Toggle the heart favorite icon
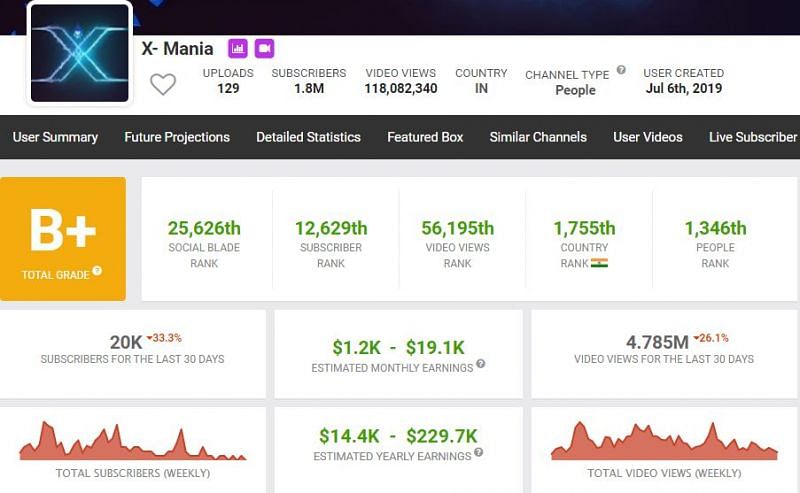Image resolution: width=800 pixels, height=493 pixels. 163,85
